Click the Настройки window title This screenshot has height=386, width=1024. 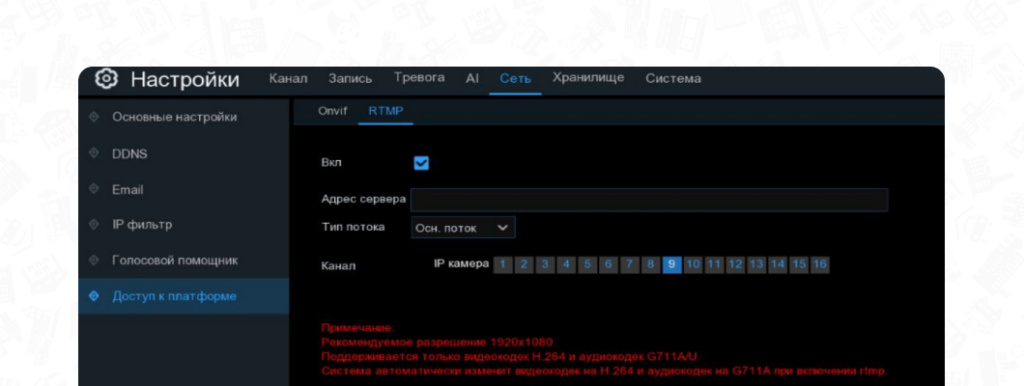tap(185, 80)
